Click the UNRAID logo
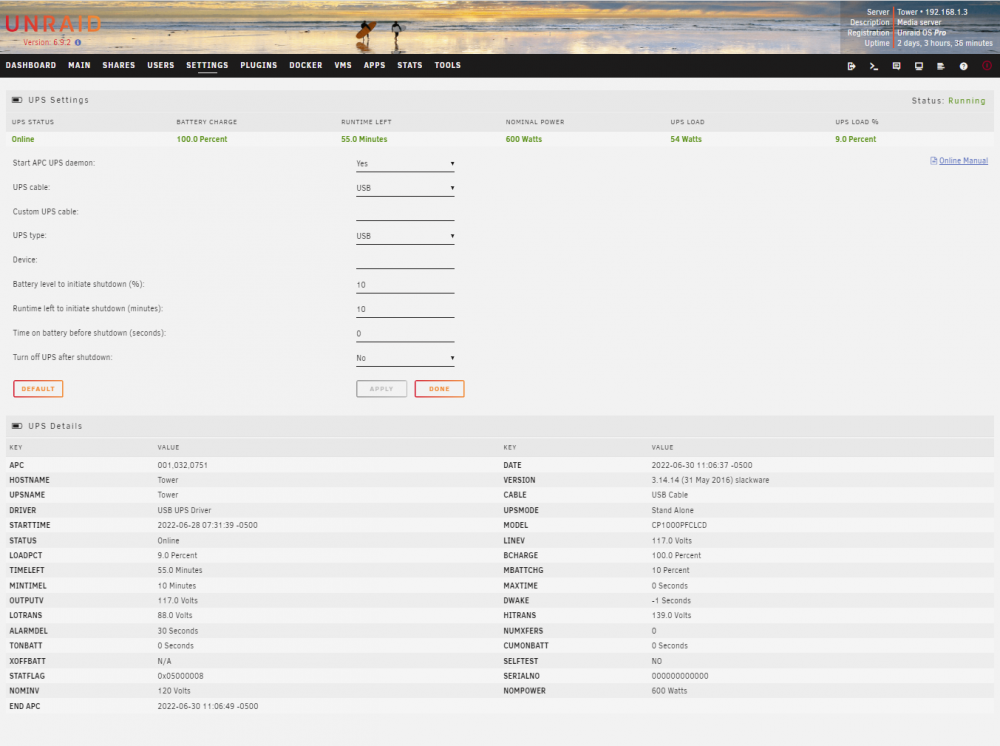This screenshot has width=1000, height=746. point(53,24)
